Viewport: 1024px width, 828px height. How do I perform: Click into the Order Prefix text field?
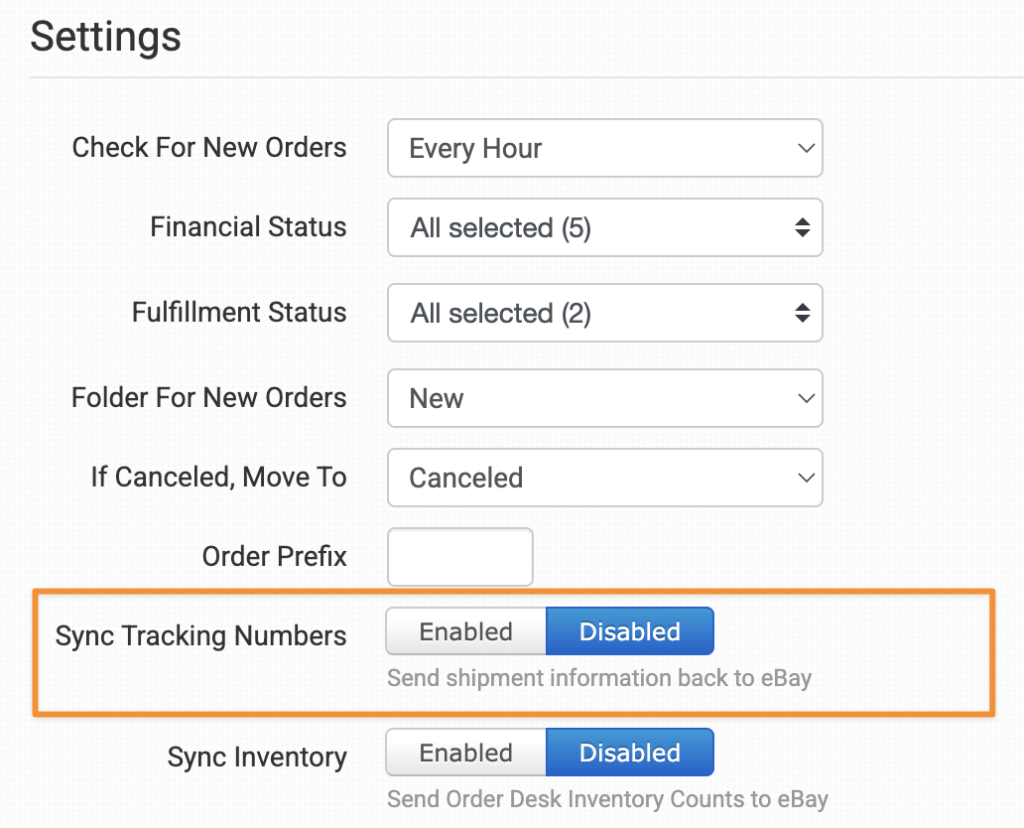pos(460,557)
